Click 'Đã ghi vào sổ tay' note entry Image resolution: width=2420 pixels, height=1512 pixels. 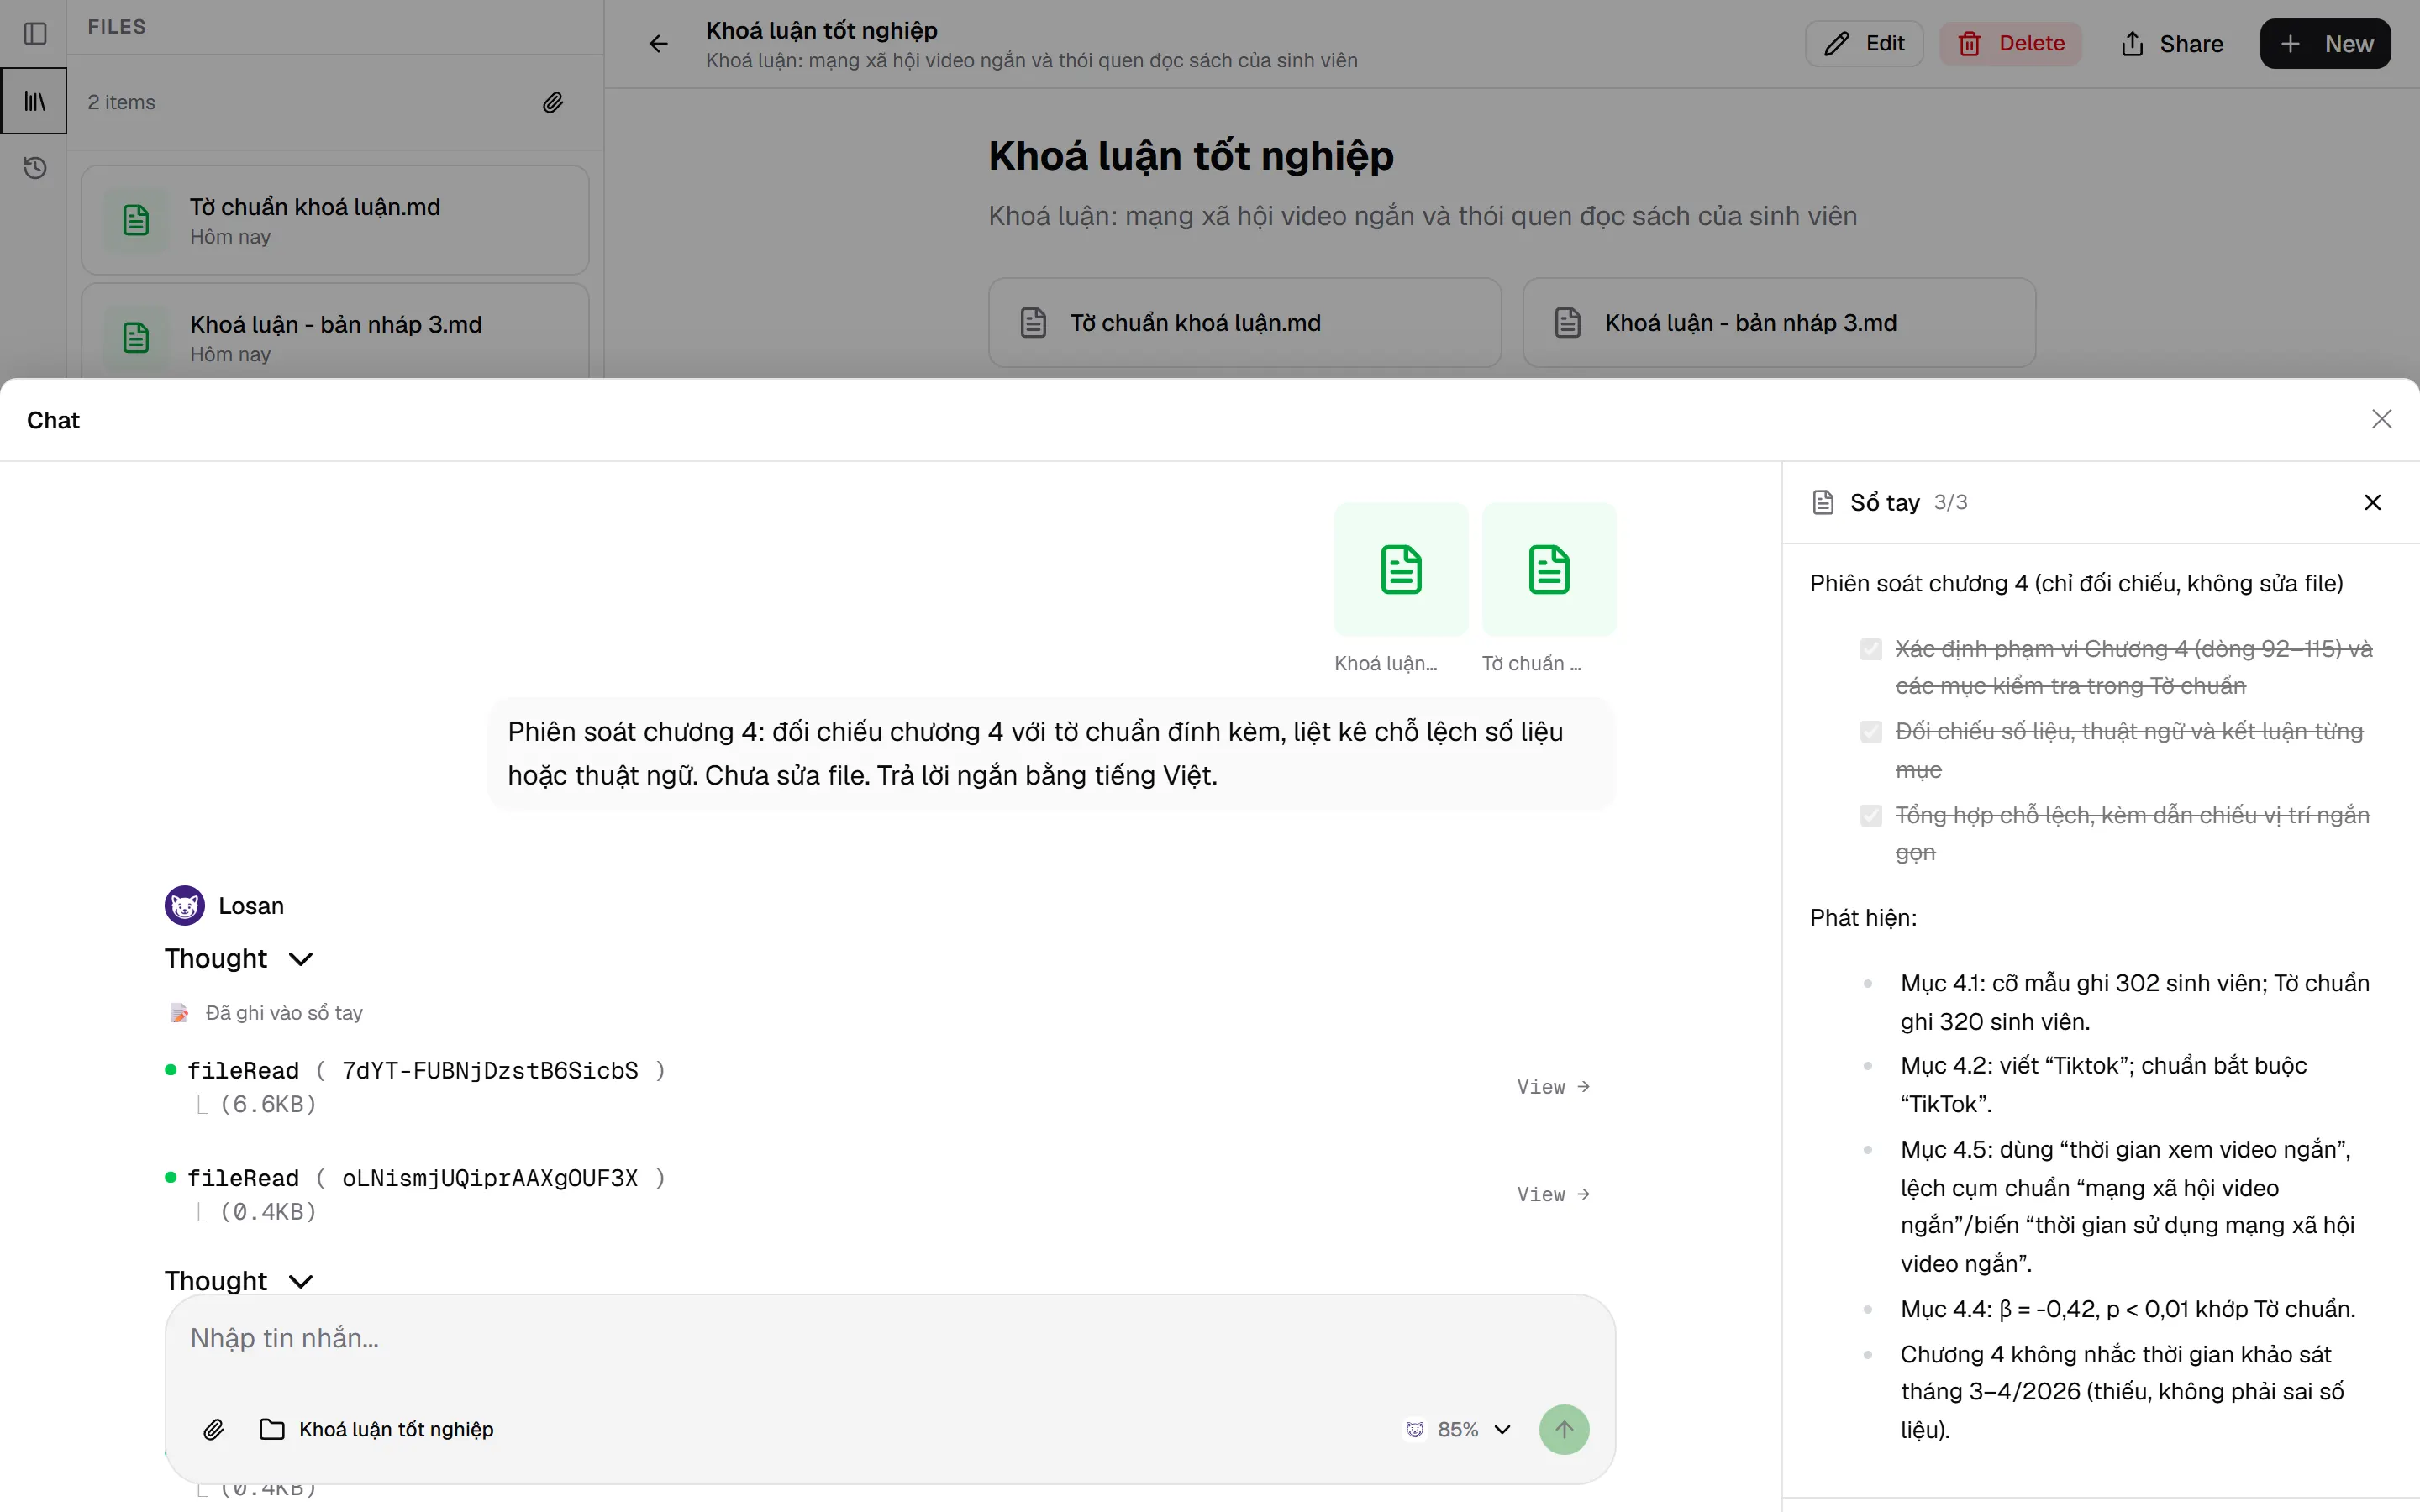266,1013
